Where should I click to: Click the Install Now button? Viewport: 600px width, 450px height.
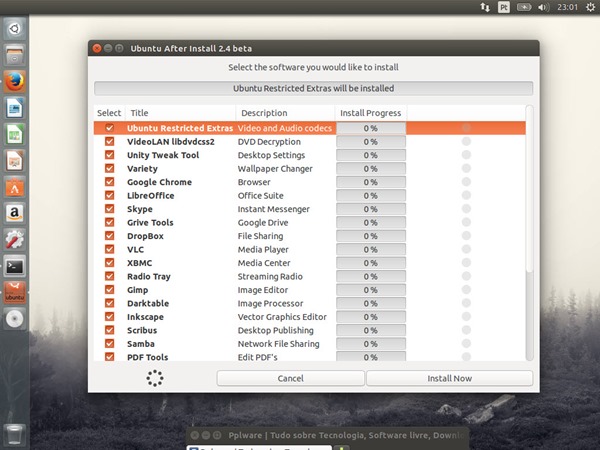coord(450,378)
